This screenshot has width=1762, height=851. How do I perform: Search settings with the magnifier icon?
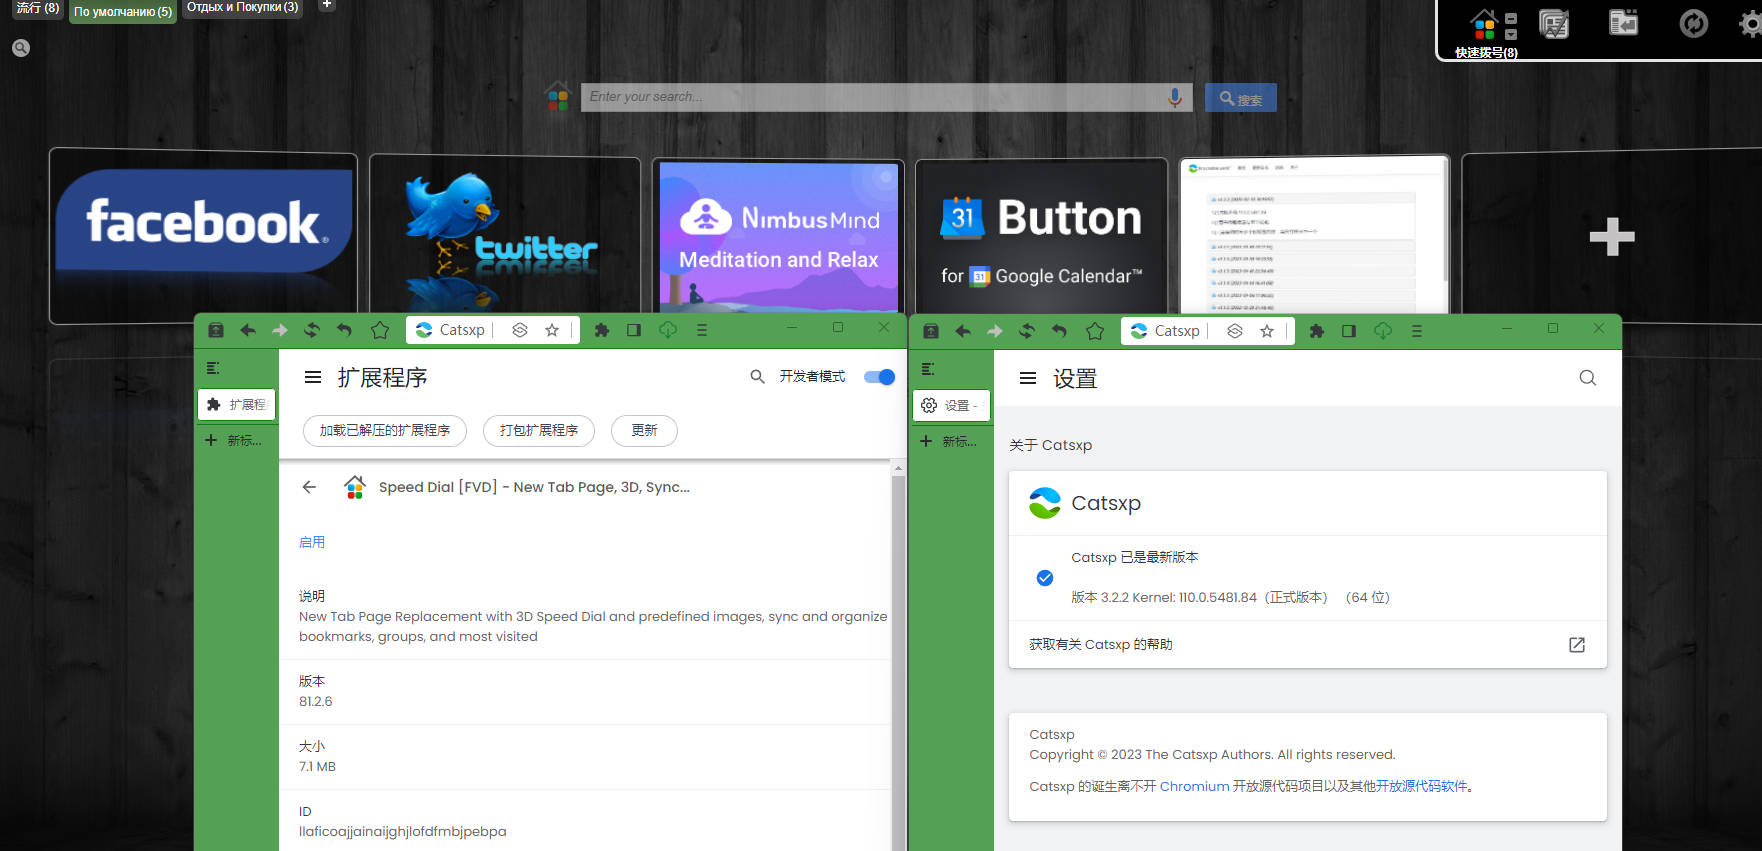tap(1587, 378)
